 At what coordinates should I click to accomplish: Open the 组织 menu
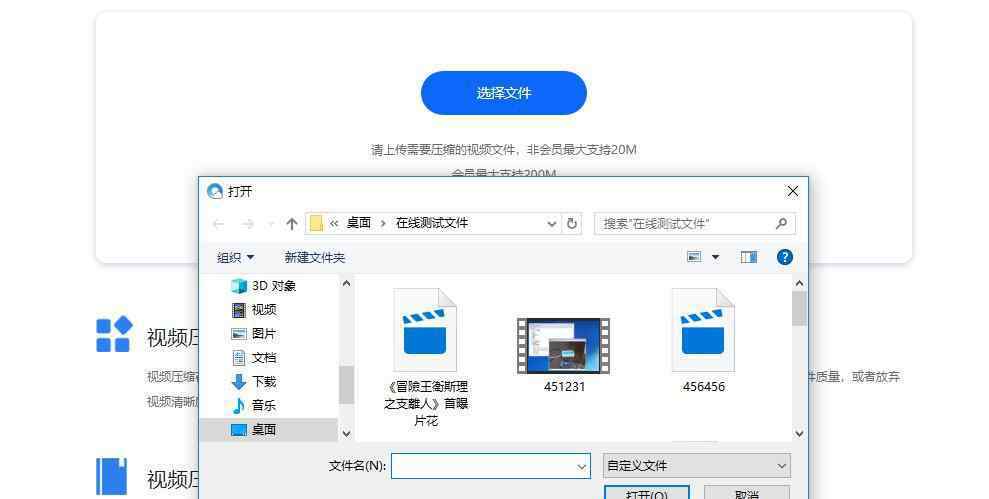coord(235,257)
